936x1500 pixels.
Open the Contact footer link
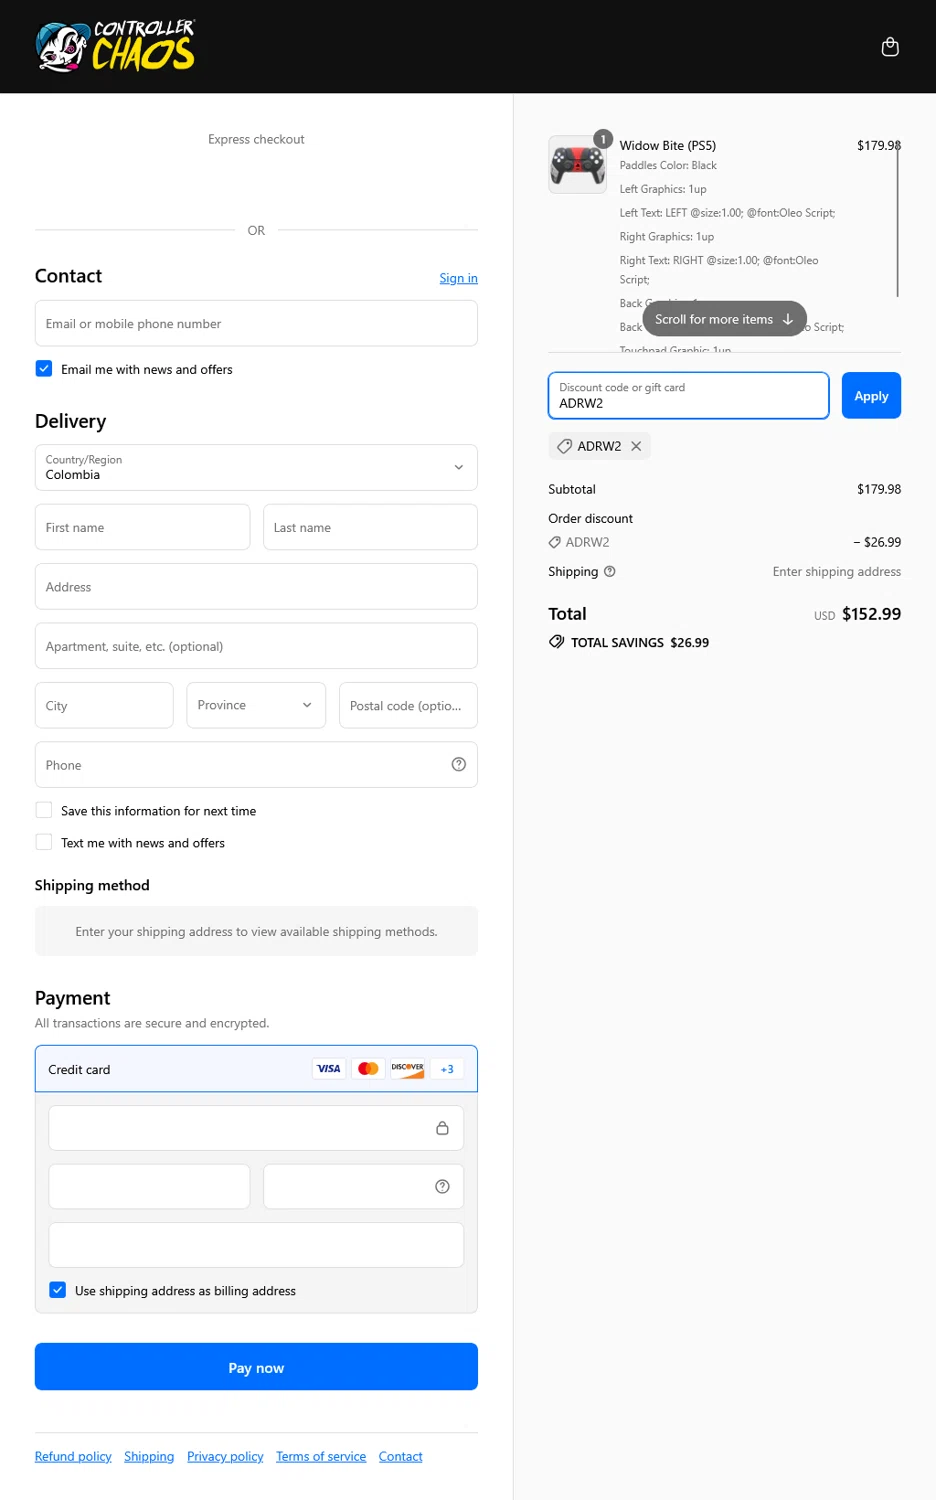point(400,1456)
